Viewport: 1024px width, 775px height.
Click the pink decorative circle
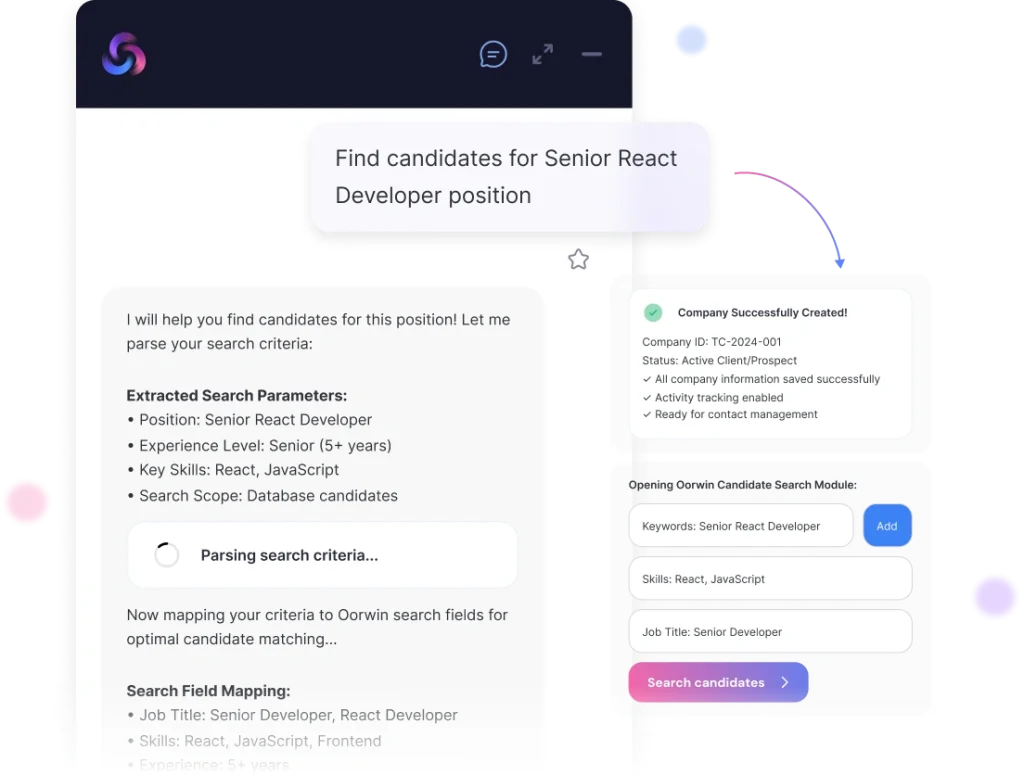[26, 502]
